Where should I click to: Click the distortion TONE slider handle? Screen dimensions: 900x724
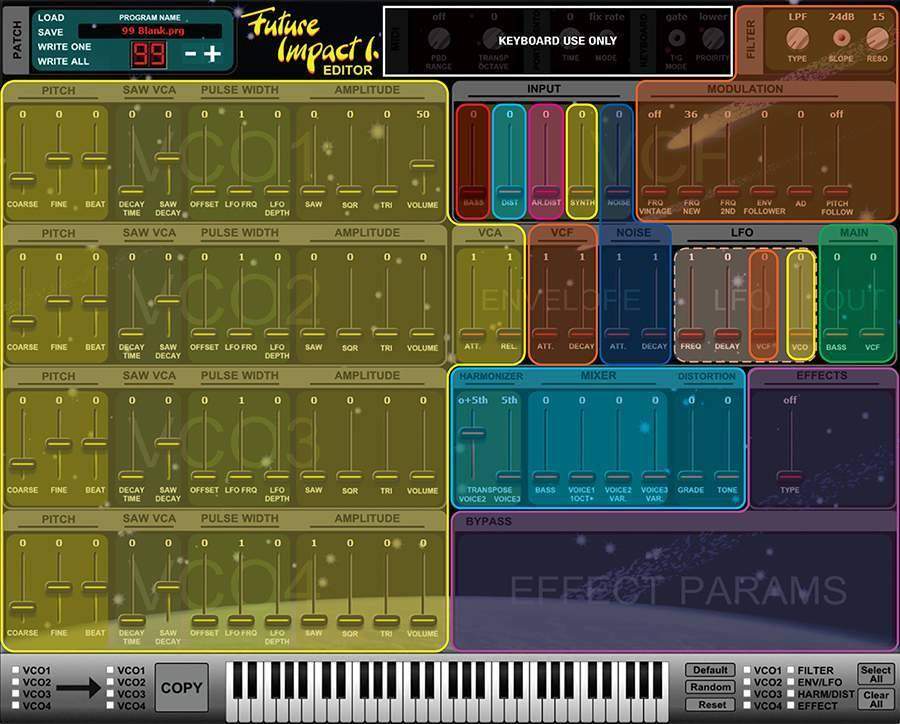click(727, 476)
